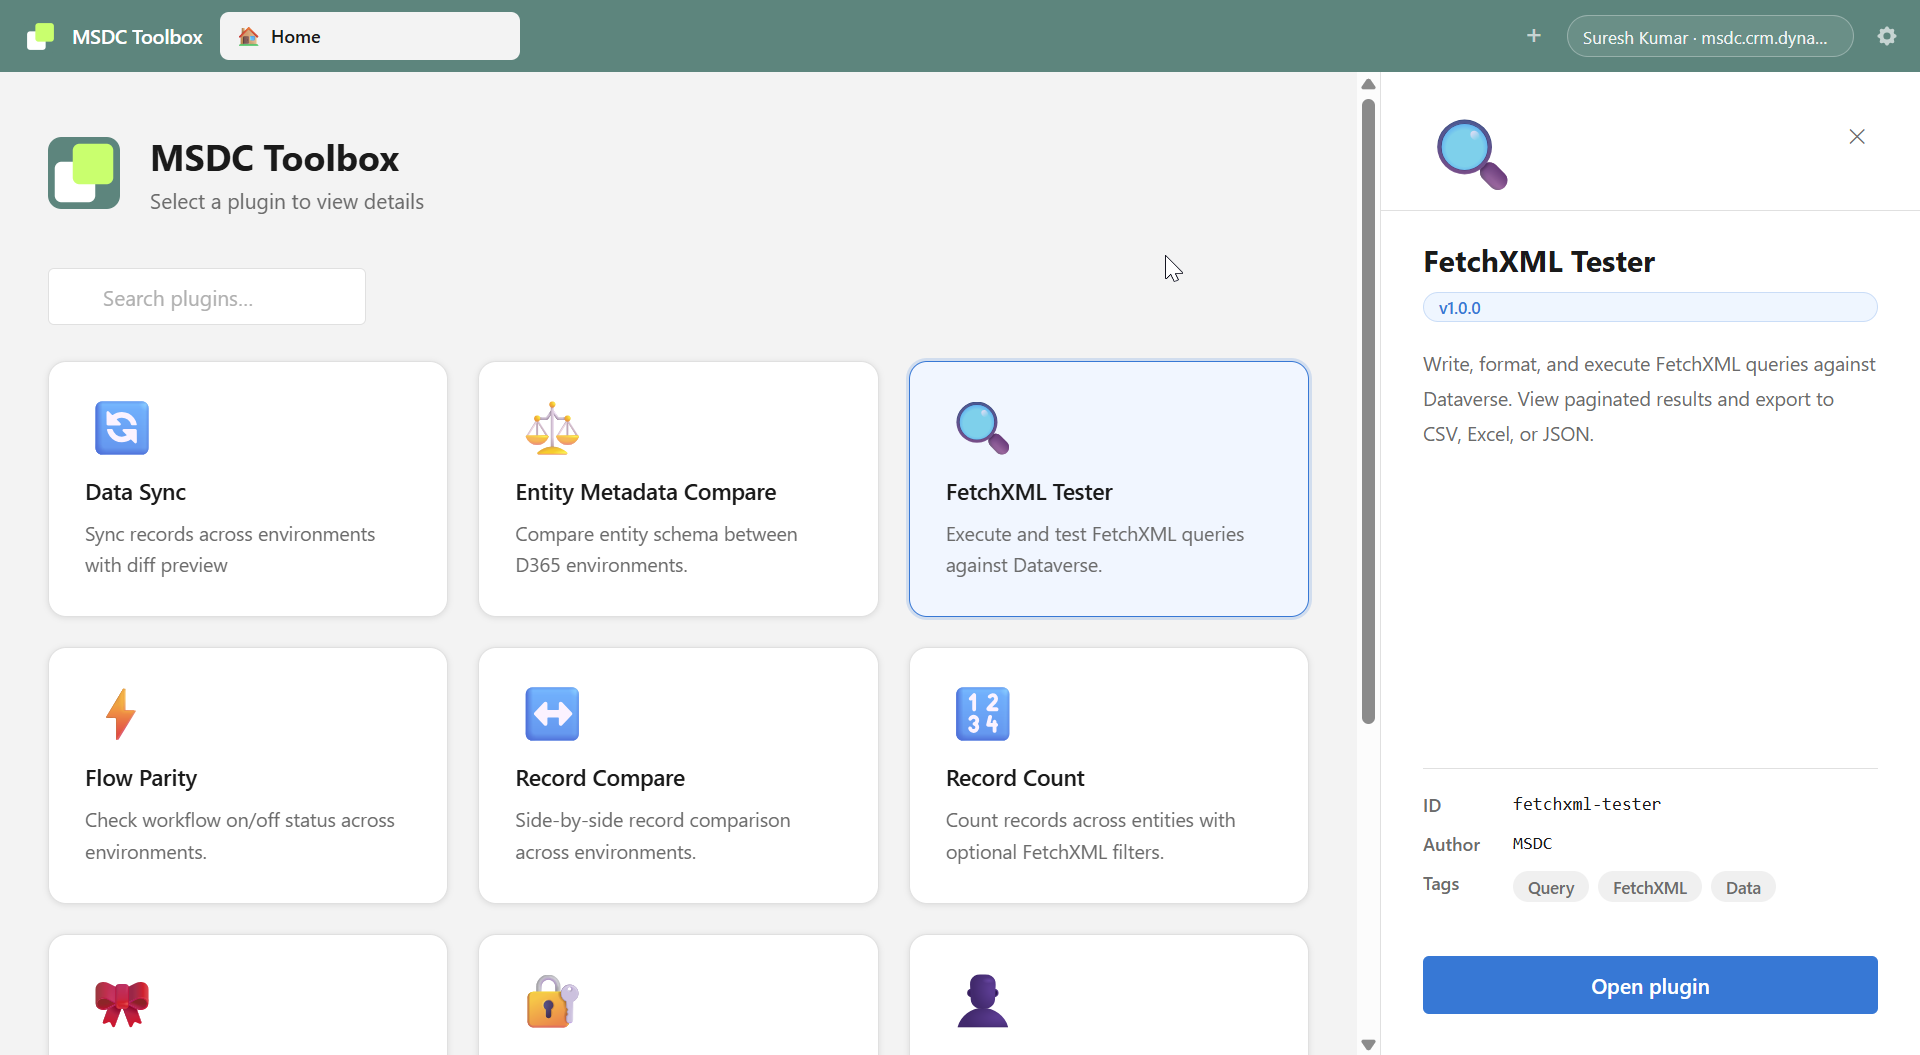This screenshot has width=1920, height=1055.
Task: Click the FetchXML Tester magnifier icon on card
Action: pyautogui.click(x=983, y=428)
